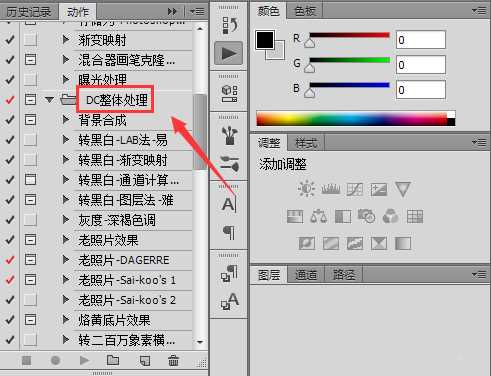This screenshot has height=376, width=491.
Task: Expand the 渐变映射 action
Action: coord(66,40)
